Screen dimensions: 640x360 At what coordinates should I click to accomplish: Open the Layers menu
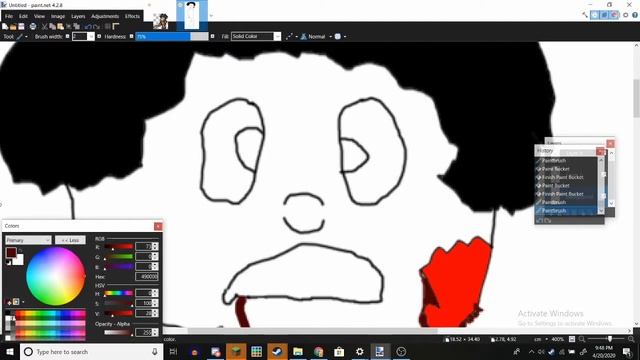[78, 16]
